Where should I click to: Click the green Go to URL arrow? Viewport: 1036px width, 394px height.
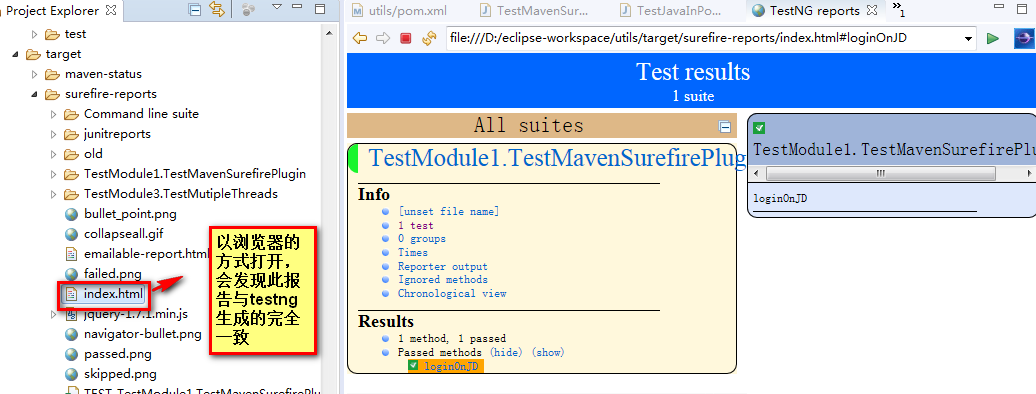pos(992,38)
